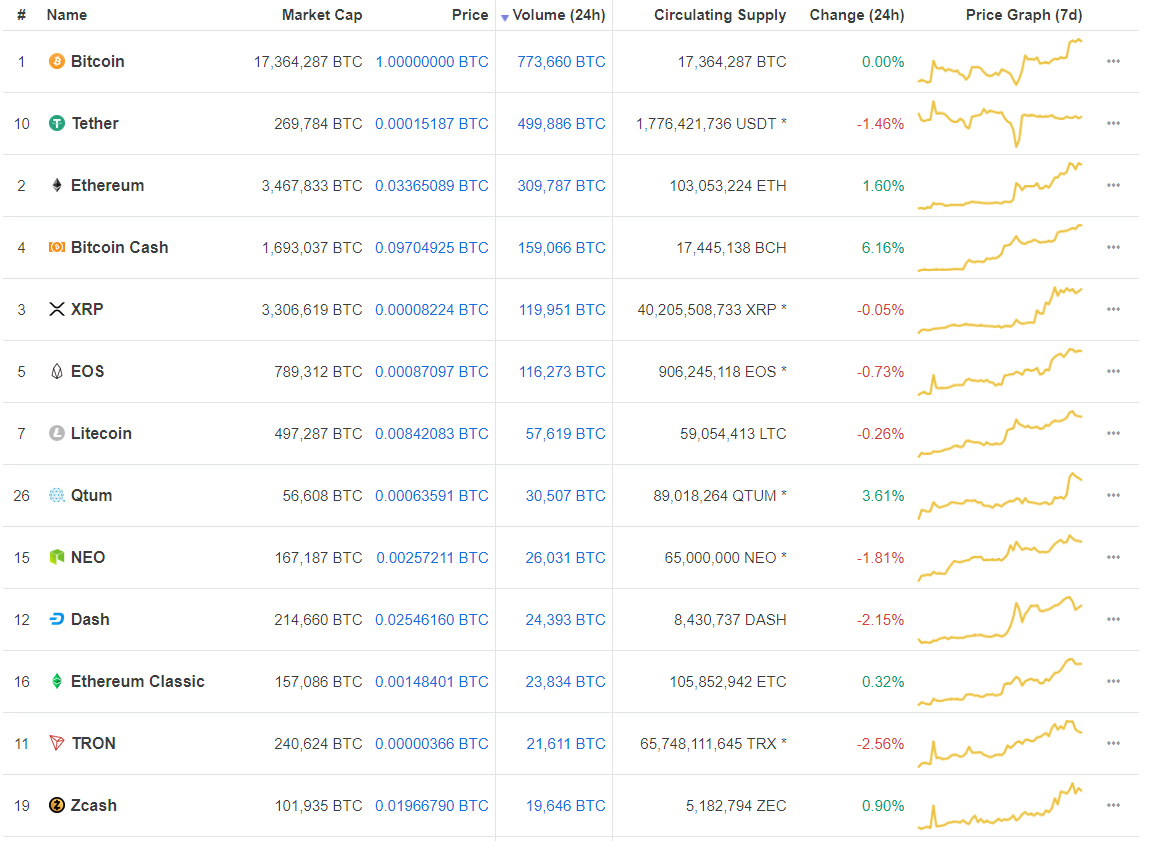The image size is (1166, 841).
Task: View Dash 7-day price graph
Action: pos(1000,619)
